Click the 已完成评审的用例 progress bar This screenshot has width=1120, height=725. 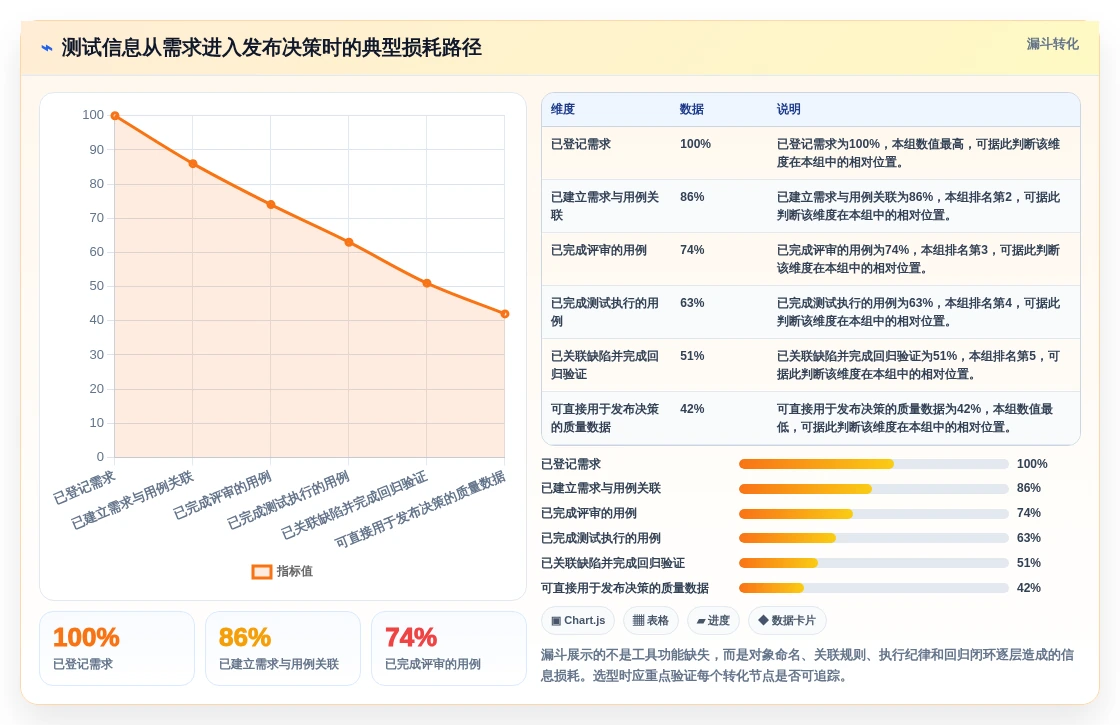874,514
